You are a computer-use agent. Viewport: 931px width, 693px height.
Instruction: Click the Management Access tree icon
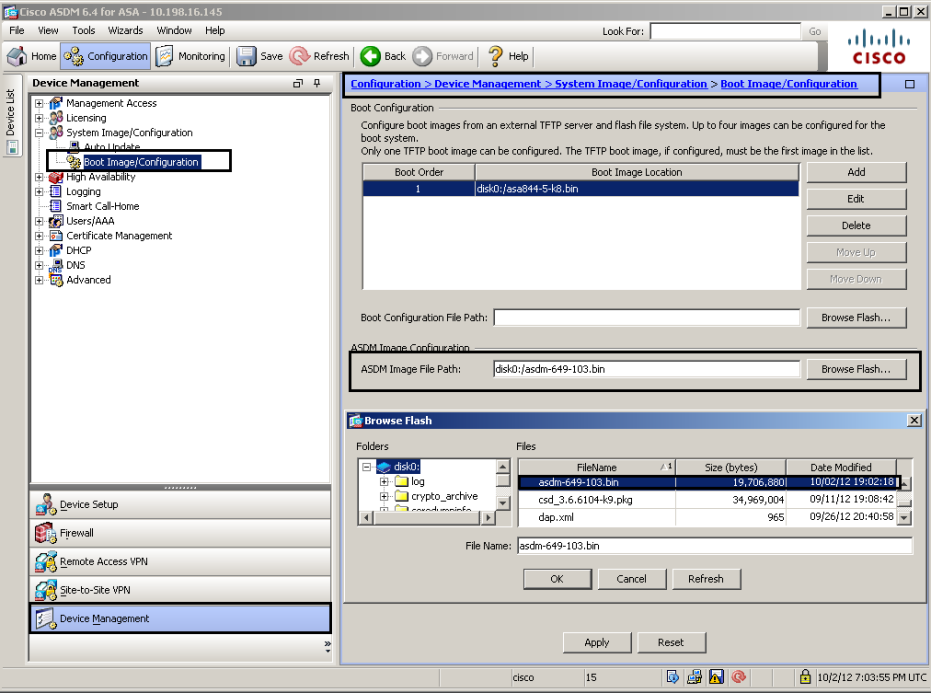(x=56, y=103)
